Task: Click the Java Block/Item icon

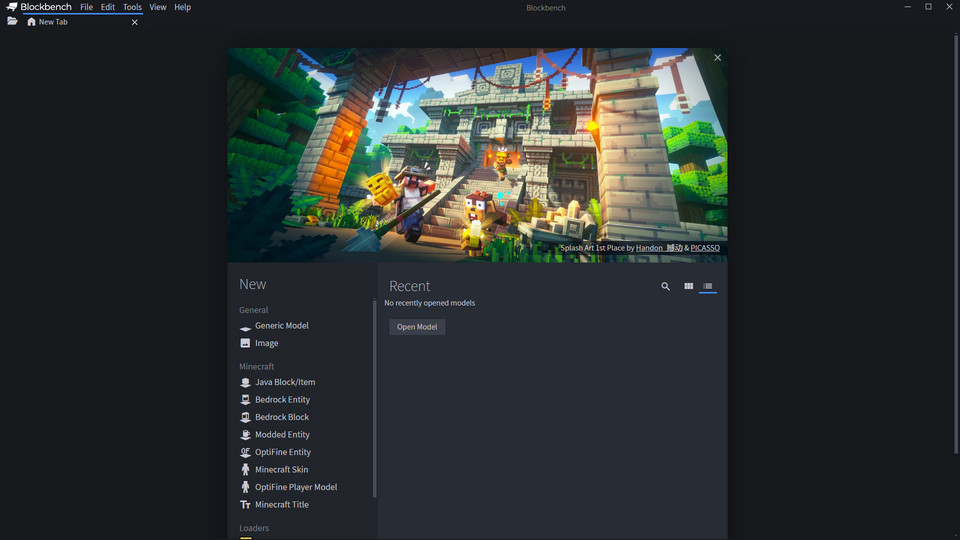Action: [246, 383]
